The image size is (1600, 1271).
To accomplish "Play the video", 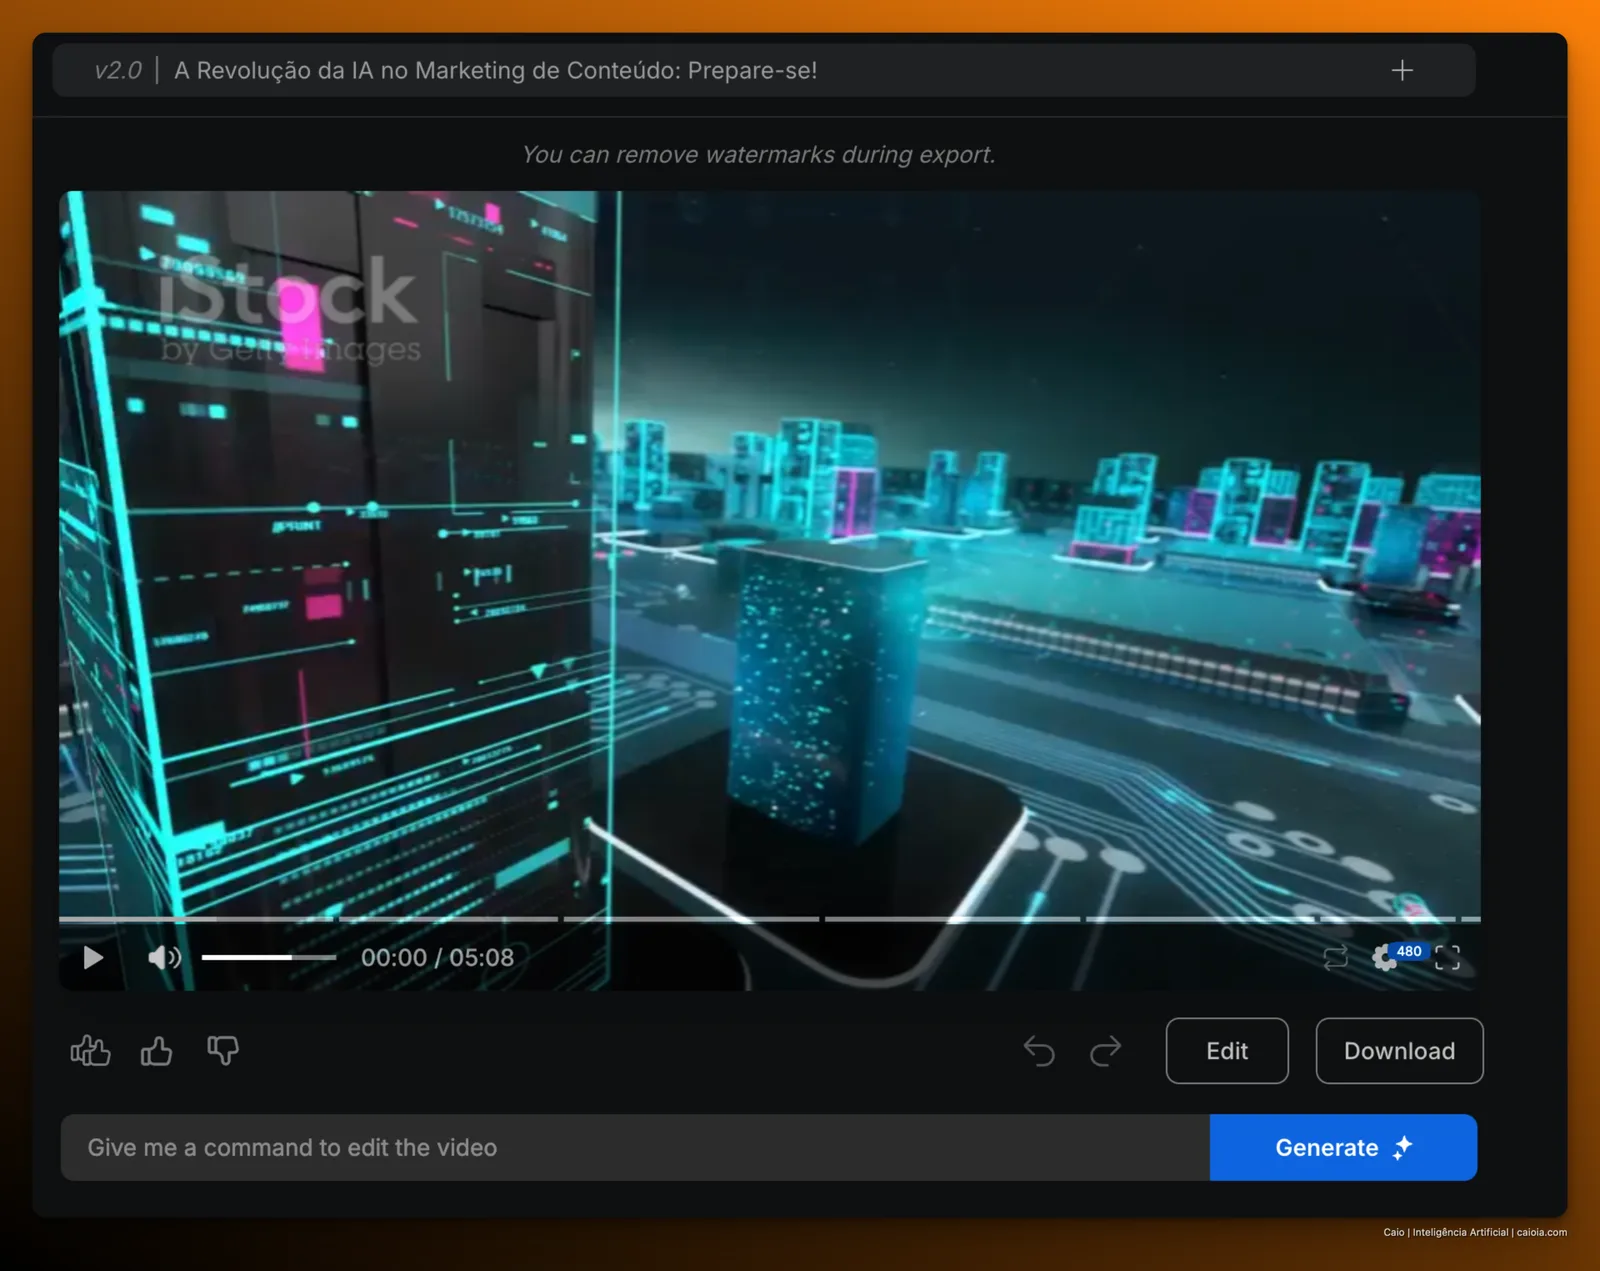I will coord(93,958).
